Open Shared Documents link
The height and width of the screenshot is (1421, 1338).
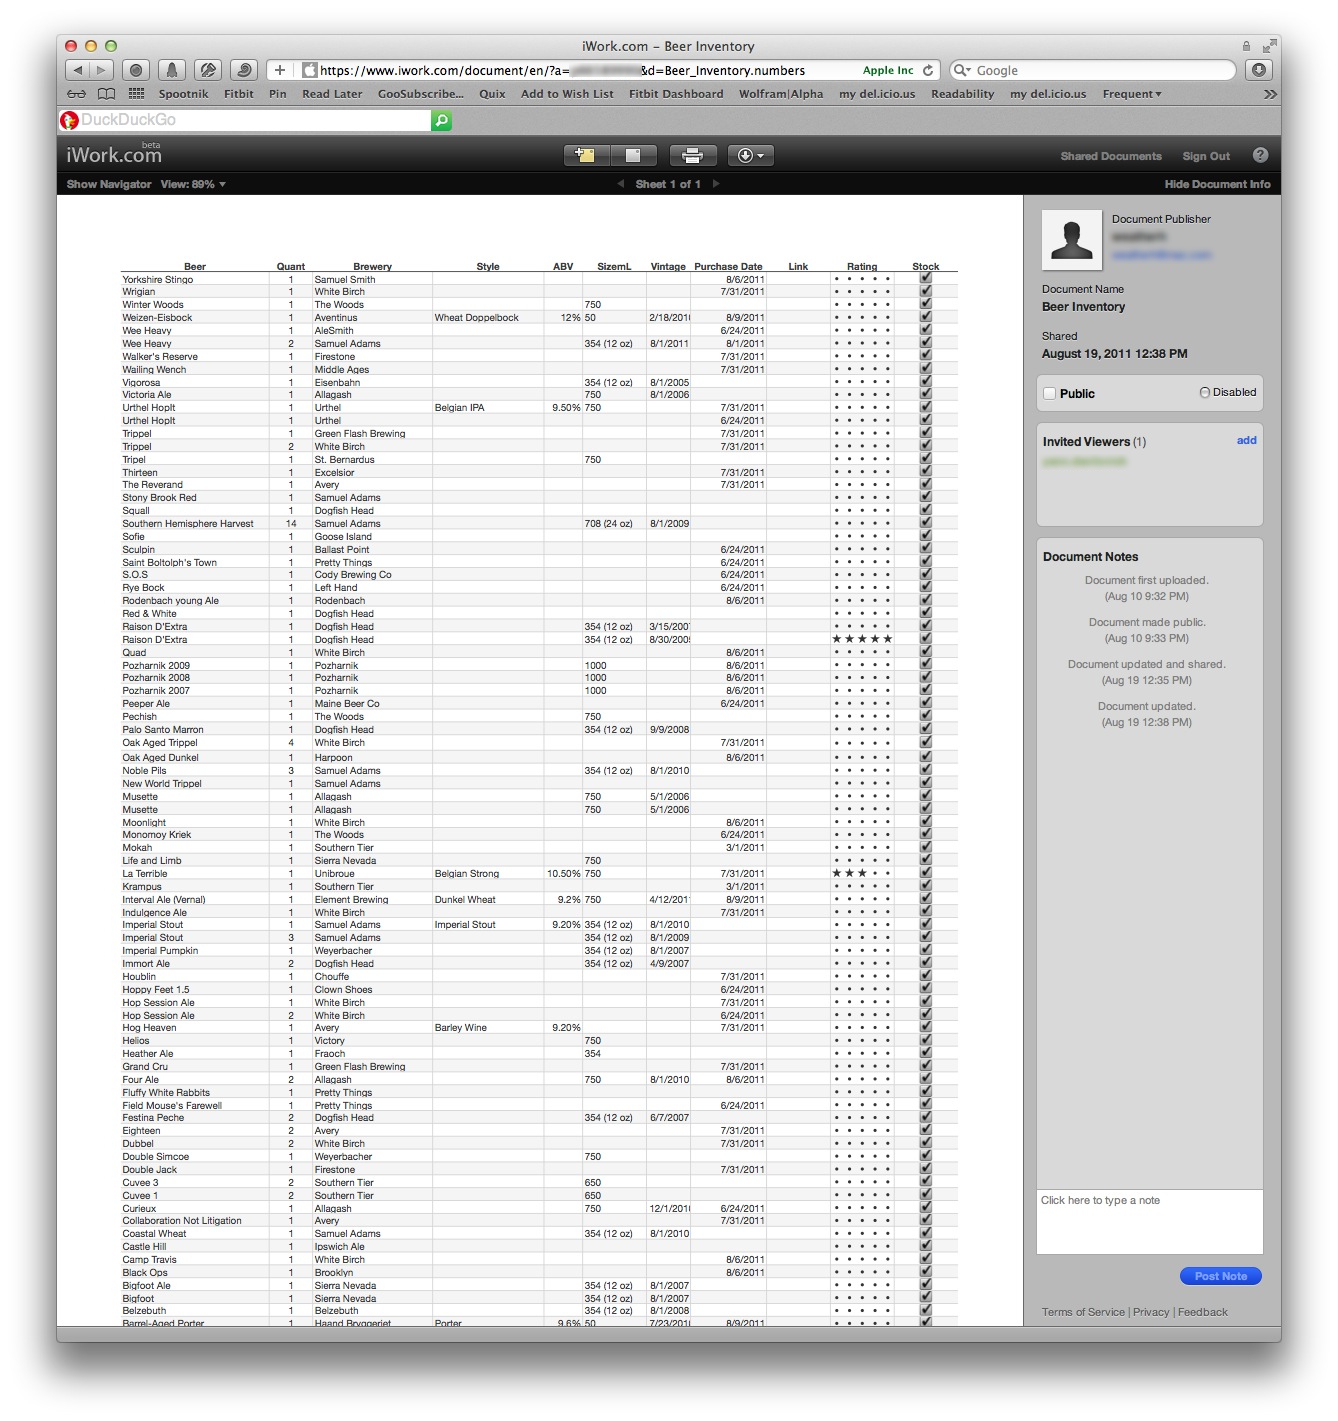point(1111,156)
